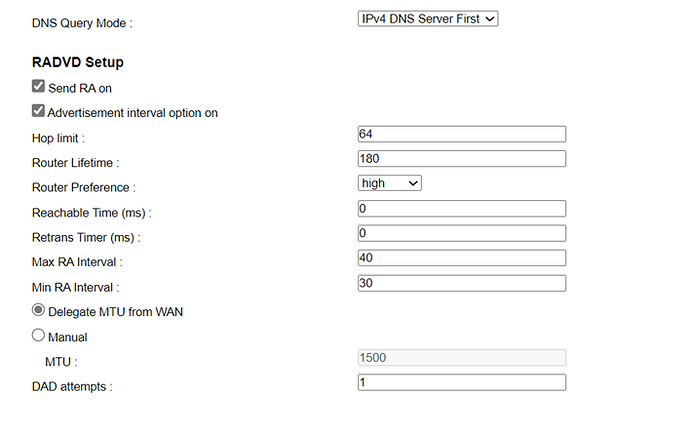The width and height of the screenshot is (690, 437).
Task: Click the Max RA Interval label text
Action: coord(77,262)
